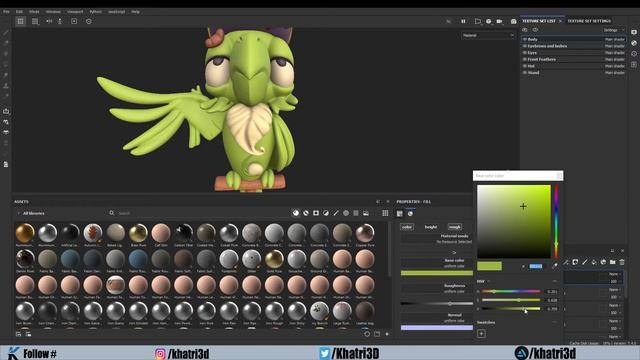Viewport: 640px width, 360px height.
Task: Open the display settings icon on right sidebar
Action: point(634,32)
